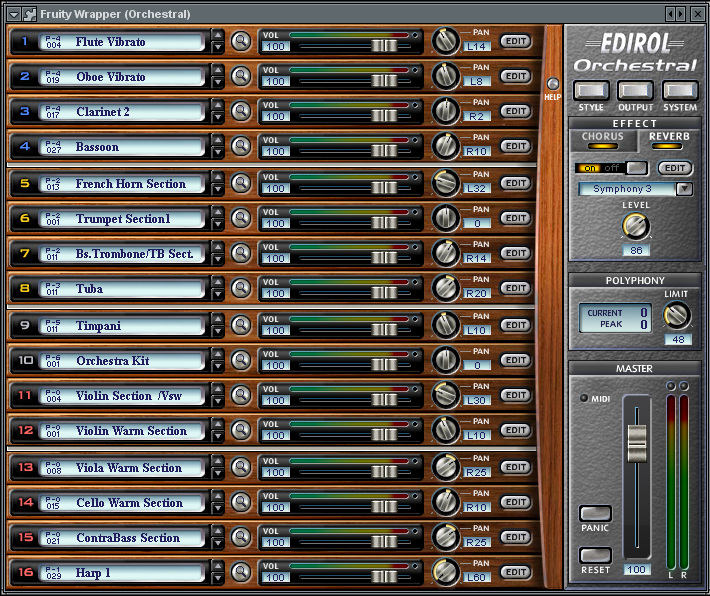710x596 pixels.
Task: Click the master volume value 100 field
Action: point(636,569)
